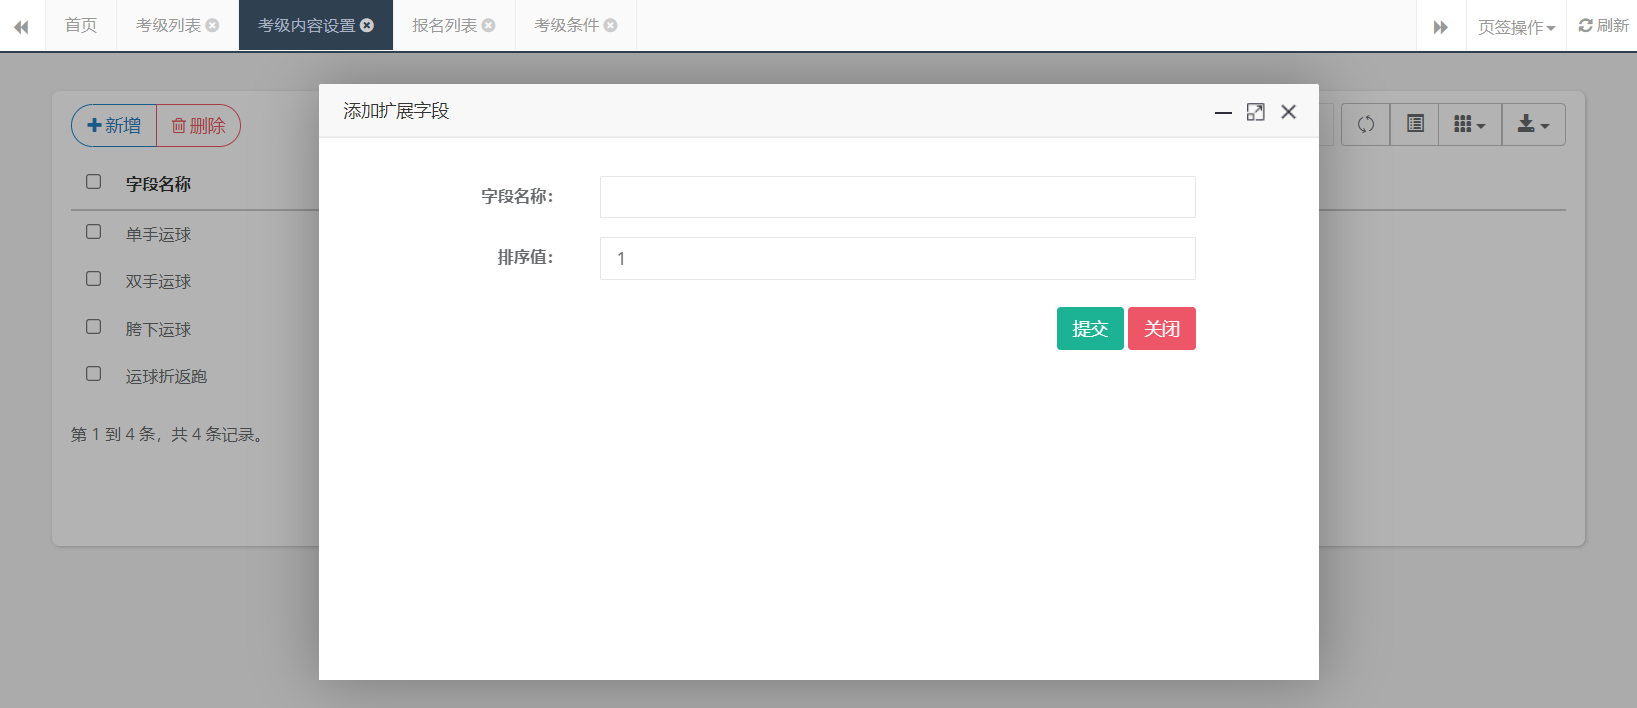Screen dimensions: 1637x708
Task: Expand the export download dropdown
Action: point(1533,124)
